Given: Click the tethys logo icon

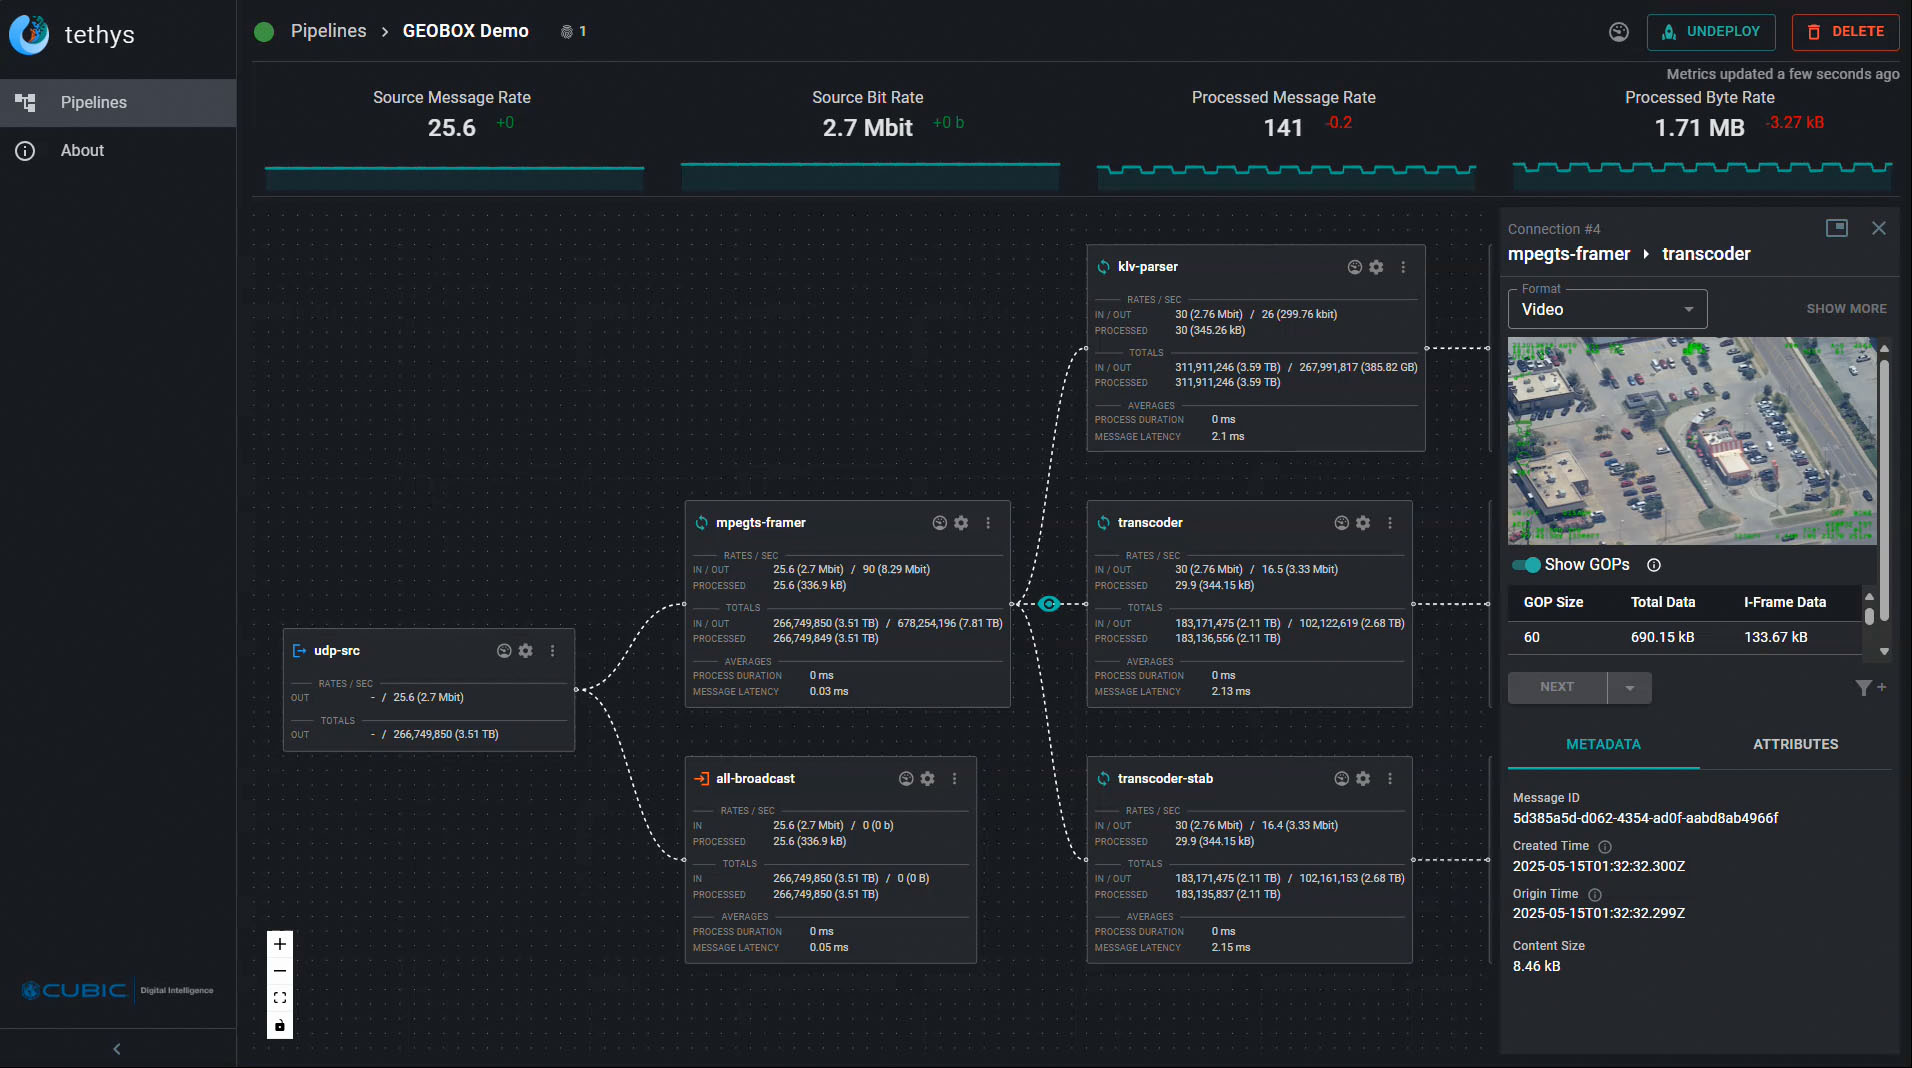Looking at the screenshot, I should point(29,35).
